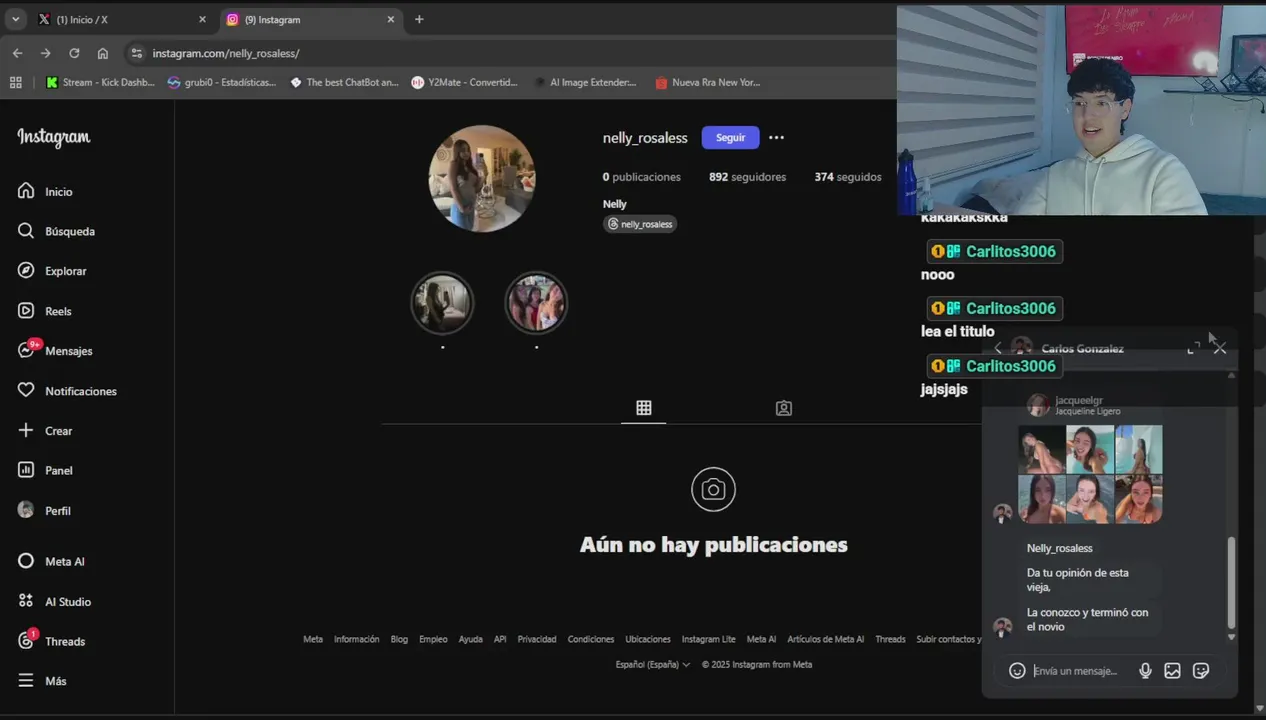Click Crear plus item

click(x=45, y=431)
